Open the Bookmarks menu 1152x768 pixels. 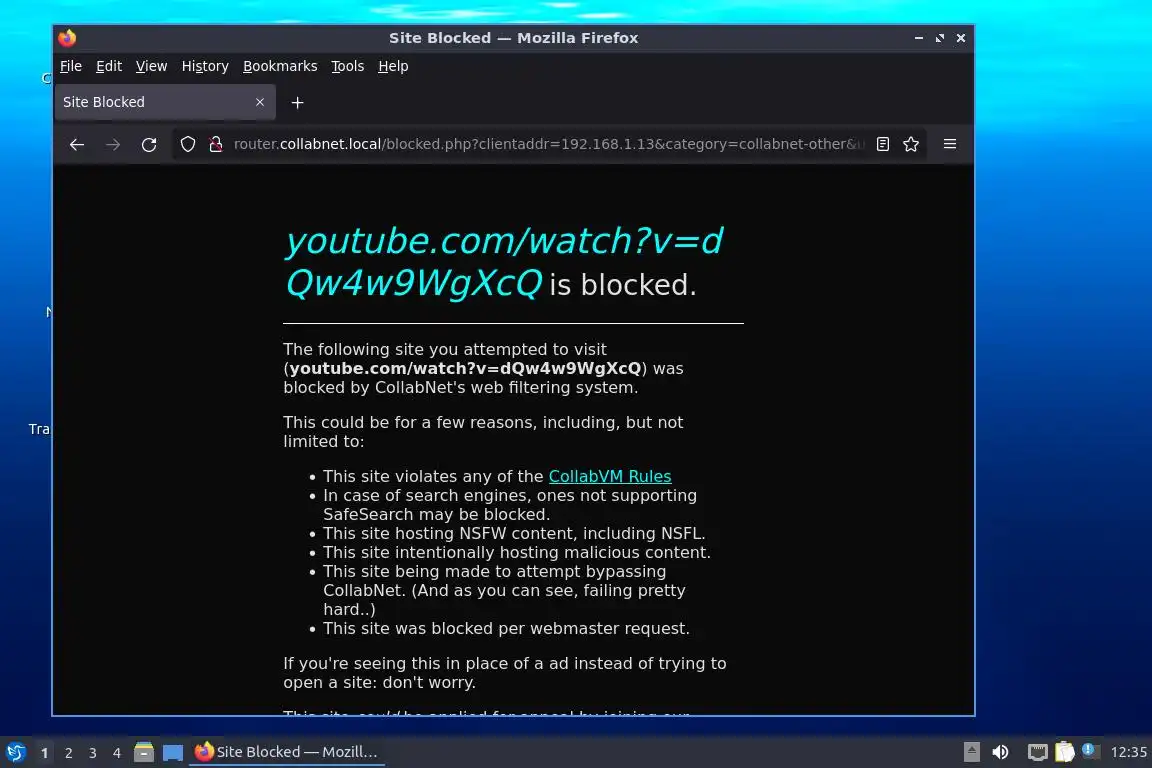(280, 66)
